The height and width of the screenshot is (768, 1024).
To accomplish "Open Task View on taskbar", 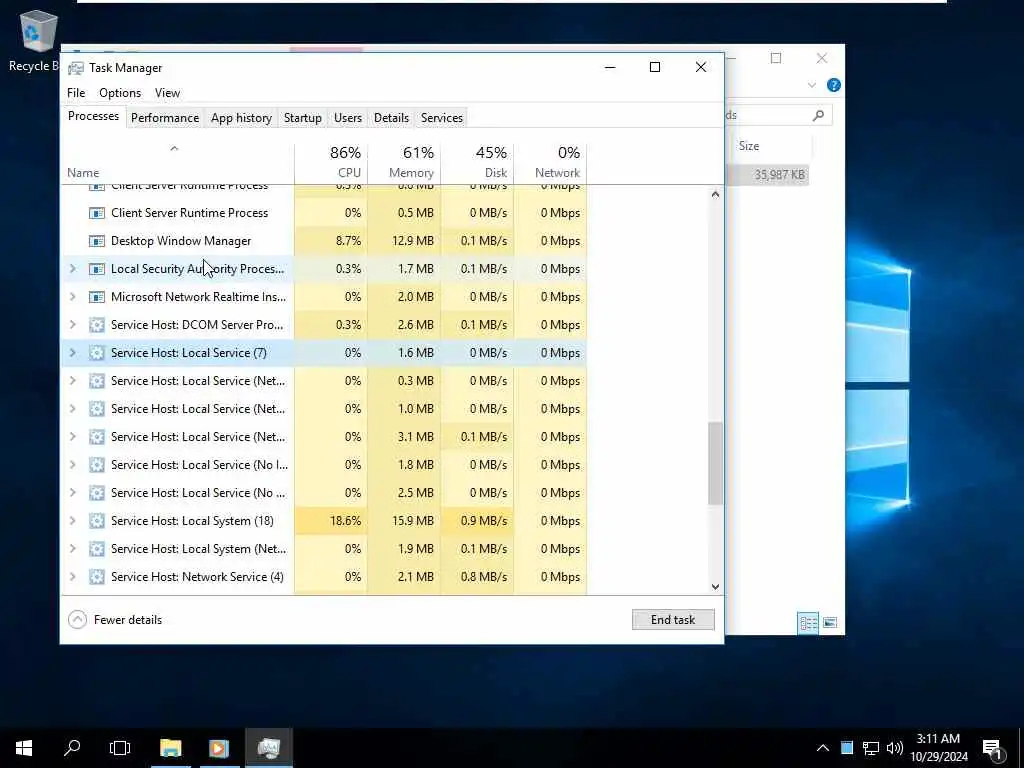I will [x=120, y=748].
